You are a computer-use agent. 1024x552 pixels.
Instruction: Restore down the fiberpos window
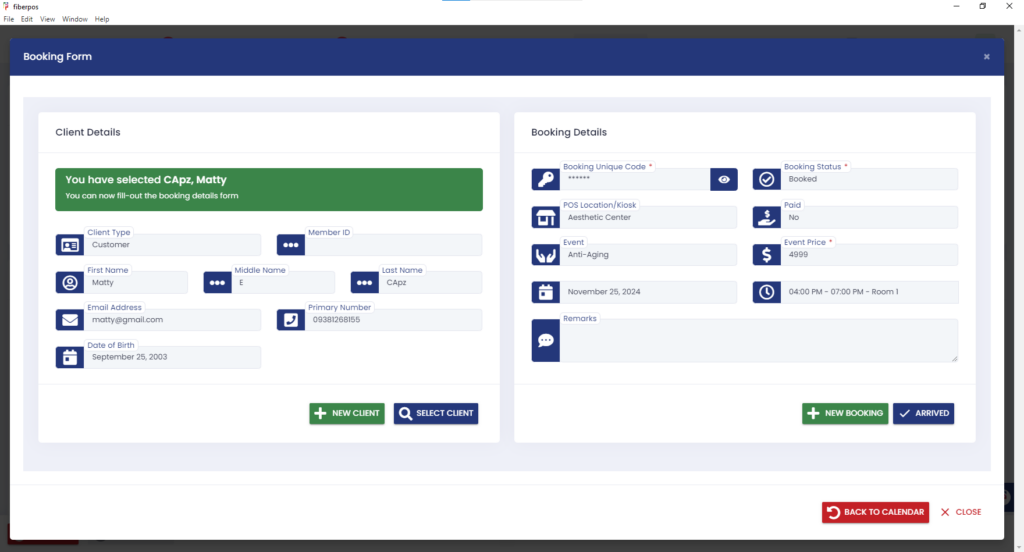tap(982, 6)
